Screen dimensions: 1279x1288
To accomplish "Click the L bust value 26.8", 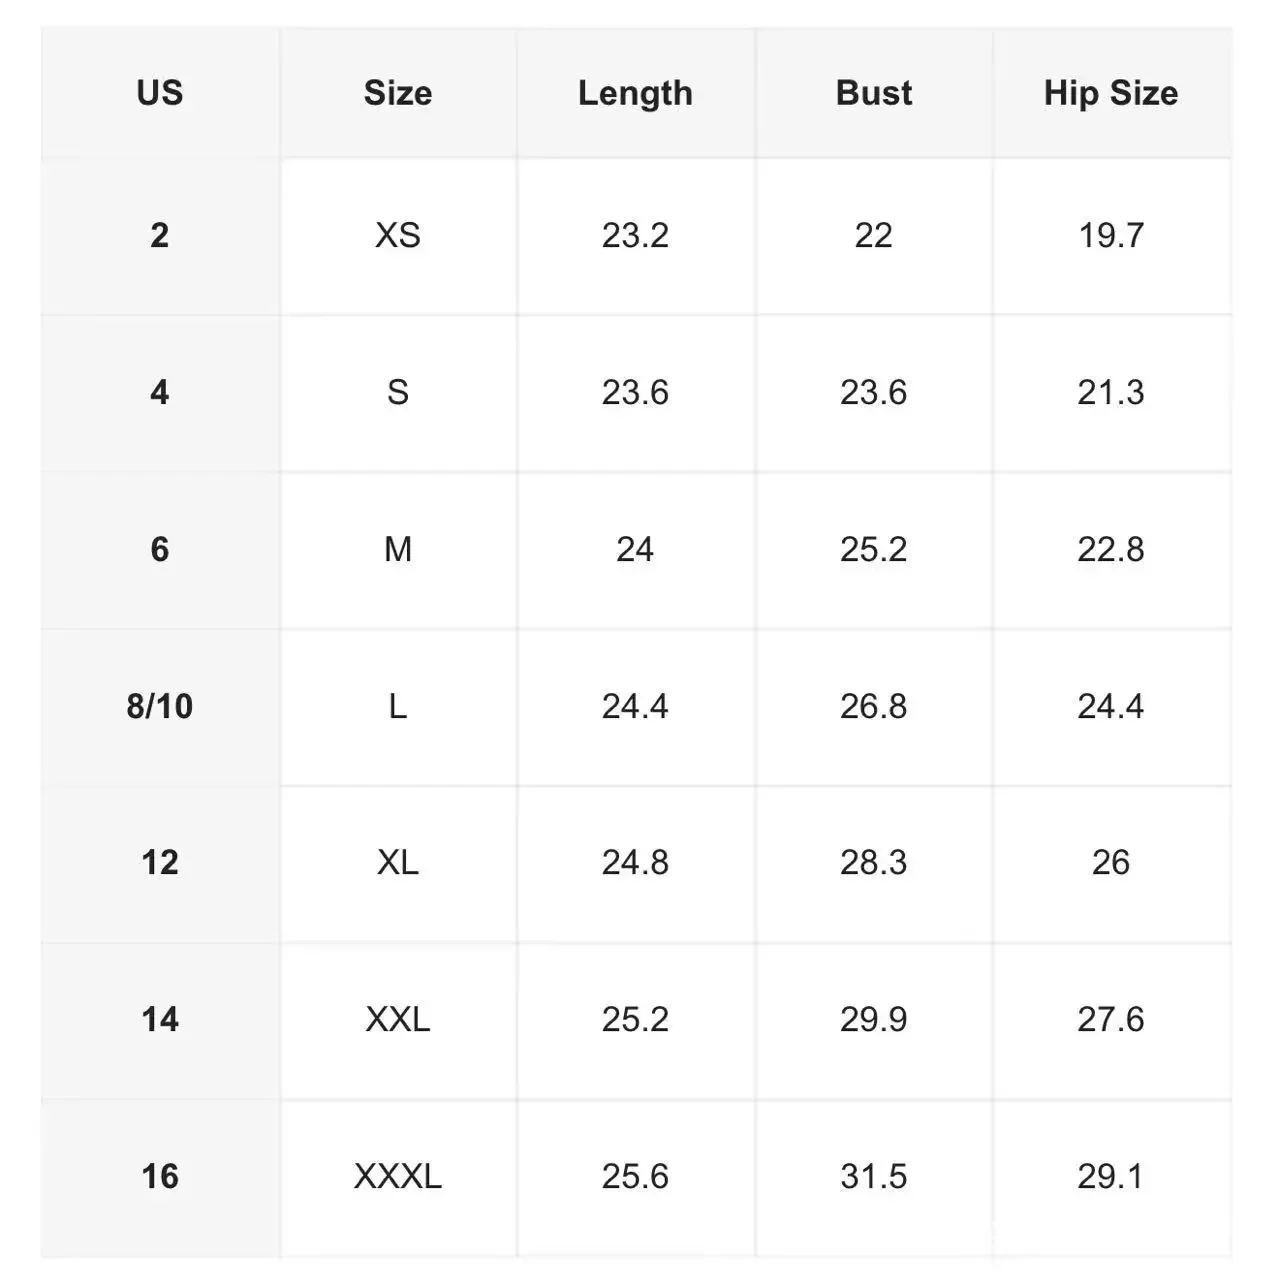I will pos(873,706).
